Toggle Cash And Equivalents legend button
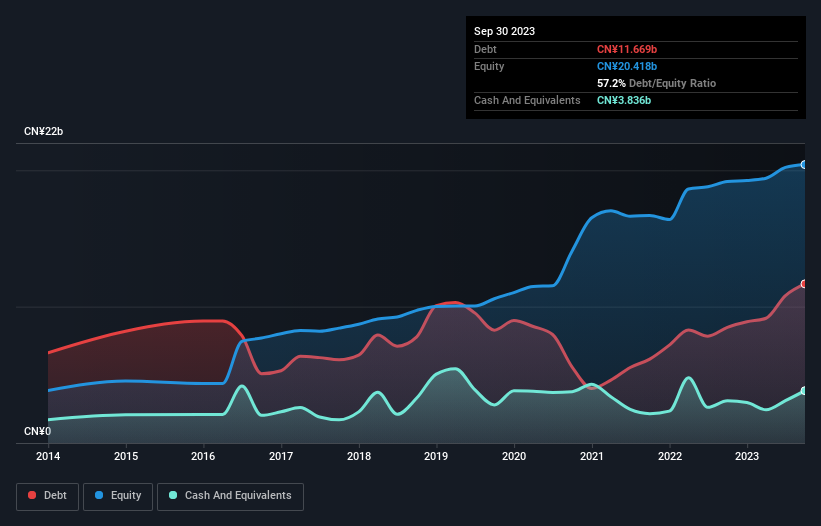Image resolution: width=821 pixels, height=526 pixels. coord(230,496)
